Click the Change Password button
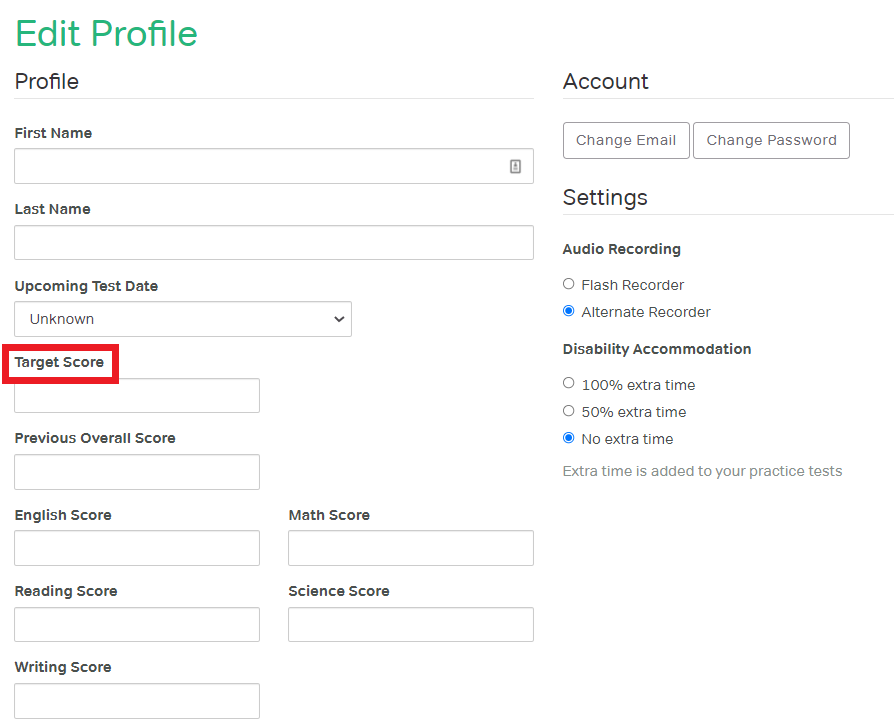This screenshot has height=727, width=894. tap(771, 140)
